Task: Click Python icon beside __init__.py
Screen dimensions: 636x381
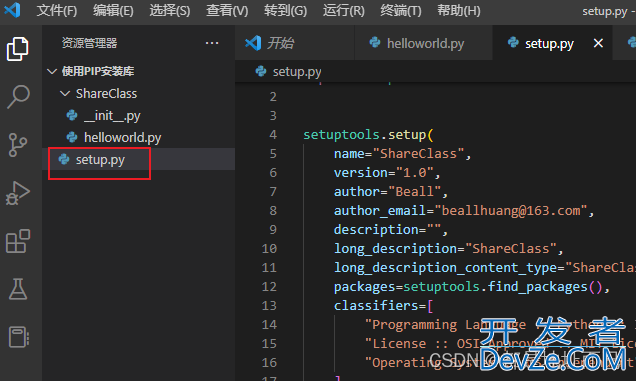Action: click(x=72, y=116)
